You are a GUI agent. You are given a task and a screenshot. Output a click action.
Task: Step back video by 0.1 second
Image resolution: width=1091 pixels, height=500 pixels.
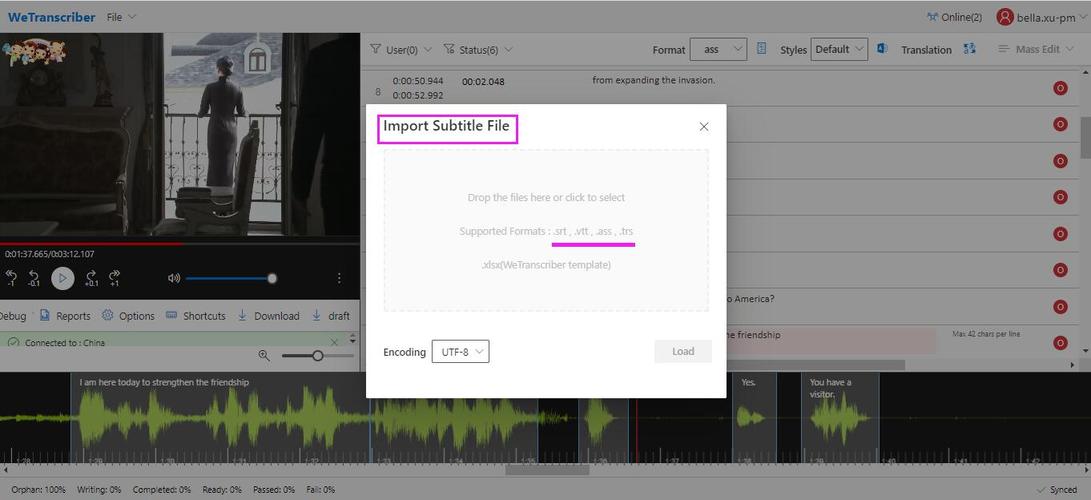point(34,278)
